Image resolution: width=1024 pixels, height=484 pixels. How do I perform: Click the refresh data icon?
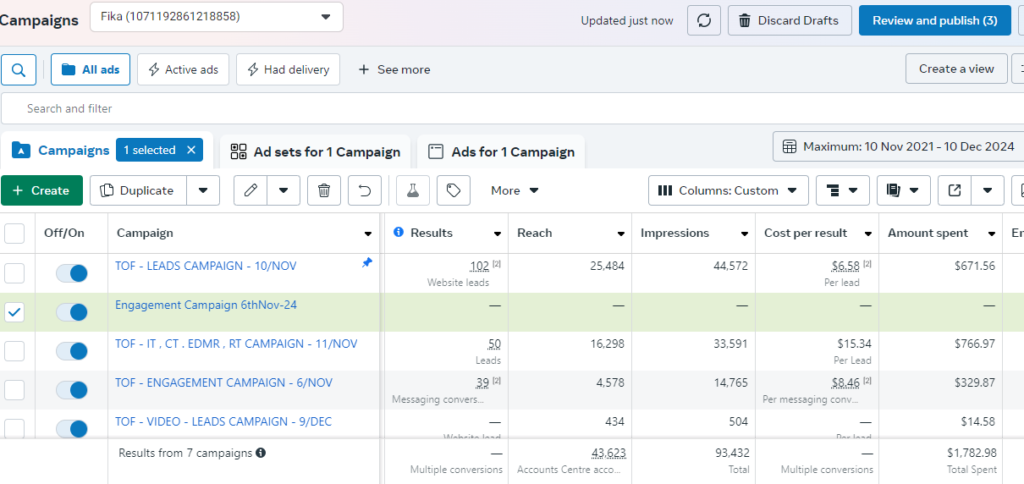coord(703,20)
